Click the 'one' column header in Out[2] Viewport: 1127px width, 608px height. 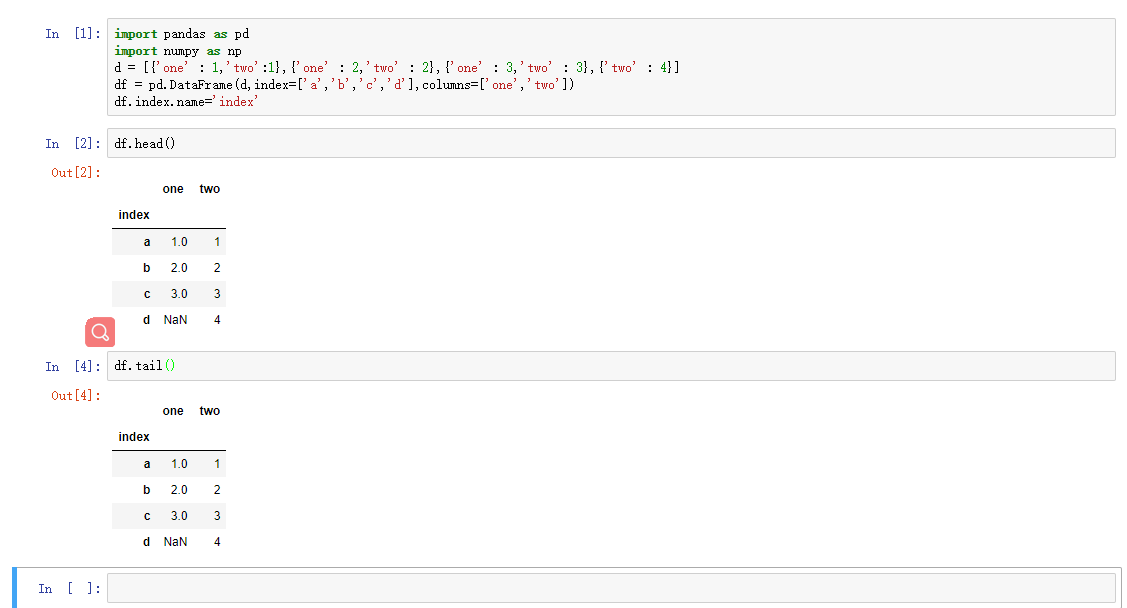point(173,189)
